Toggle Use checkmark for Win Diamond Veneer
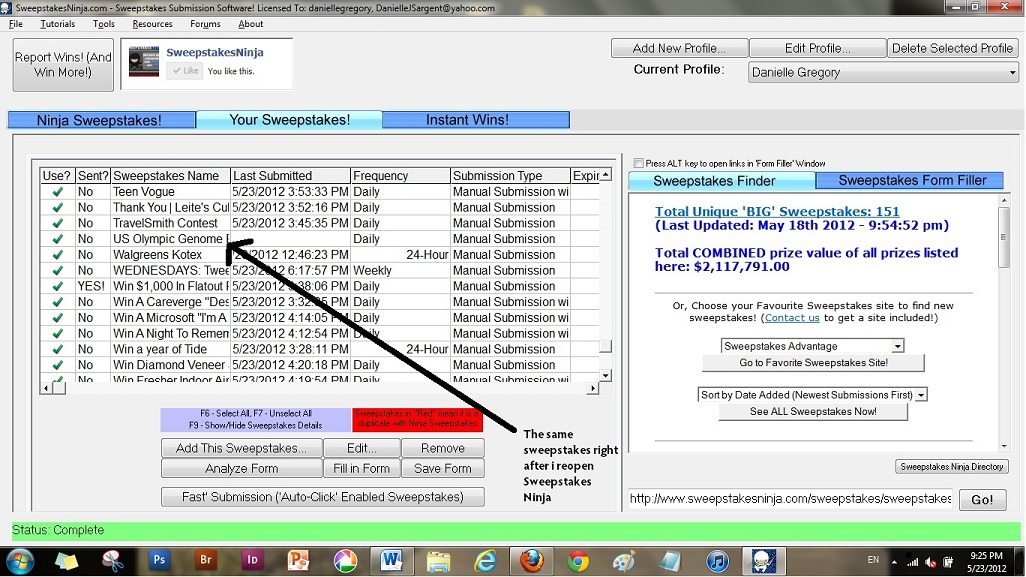1026x577 pixels. tap(58, 364)
